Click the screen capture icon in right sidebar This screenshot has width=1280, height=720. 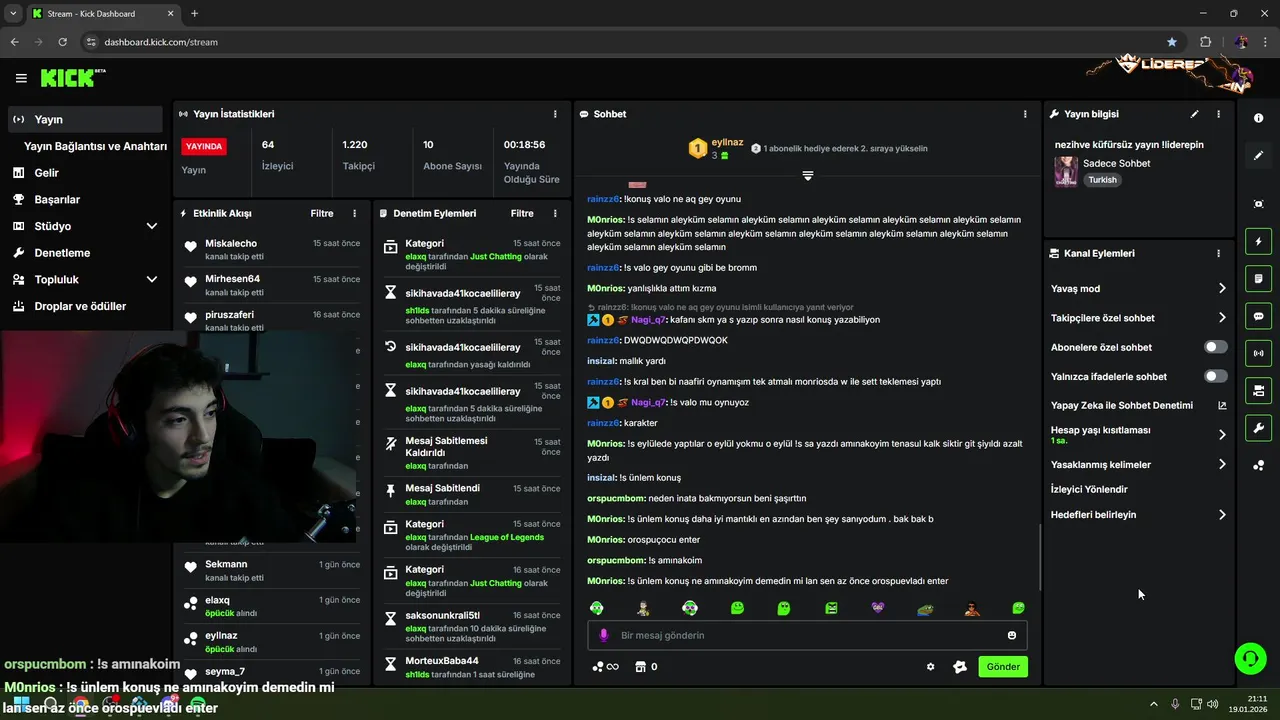pyautogui.click(x=1258, y=204)
